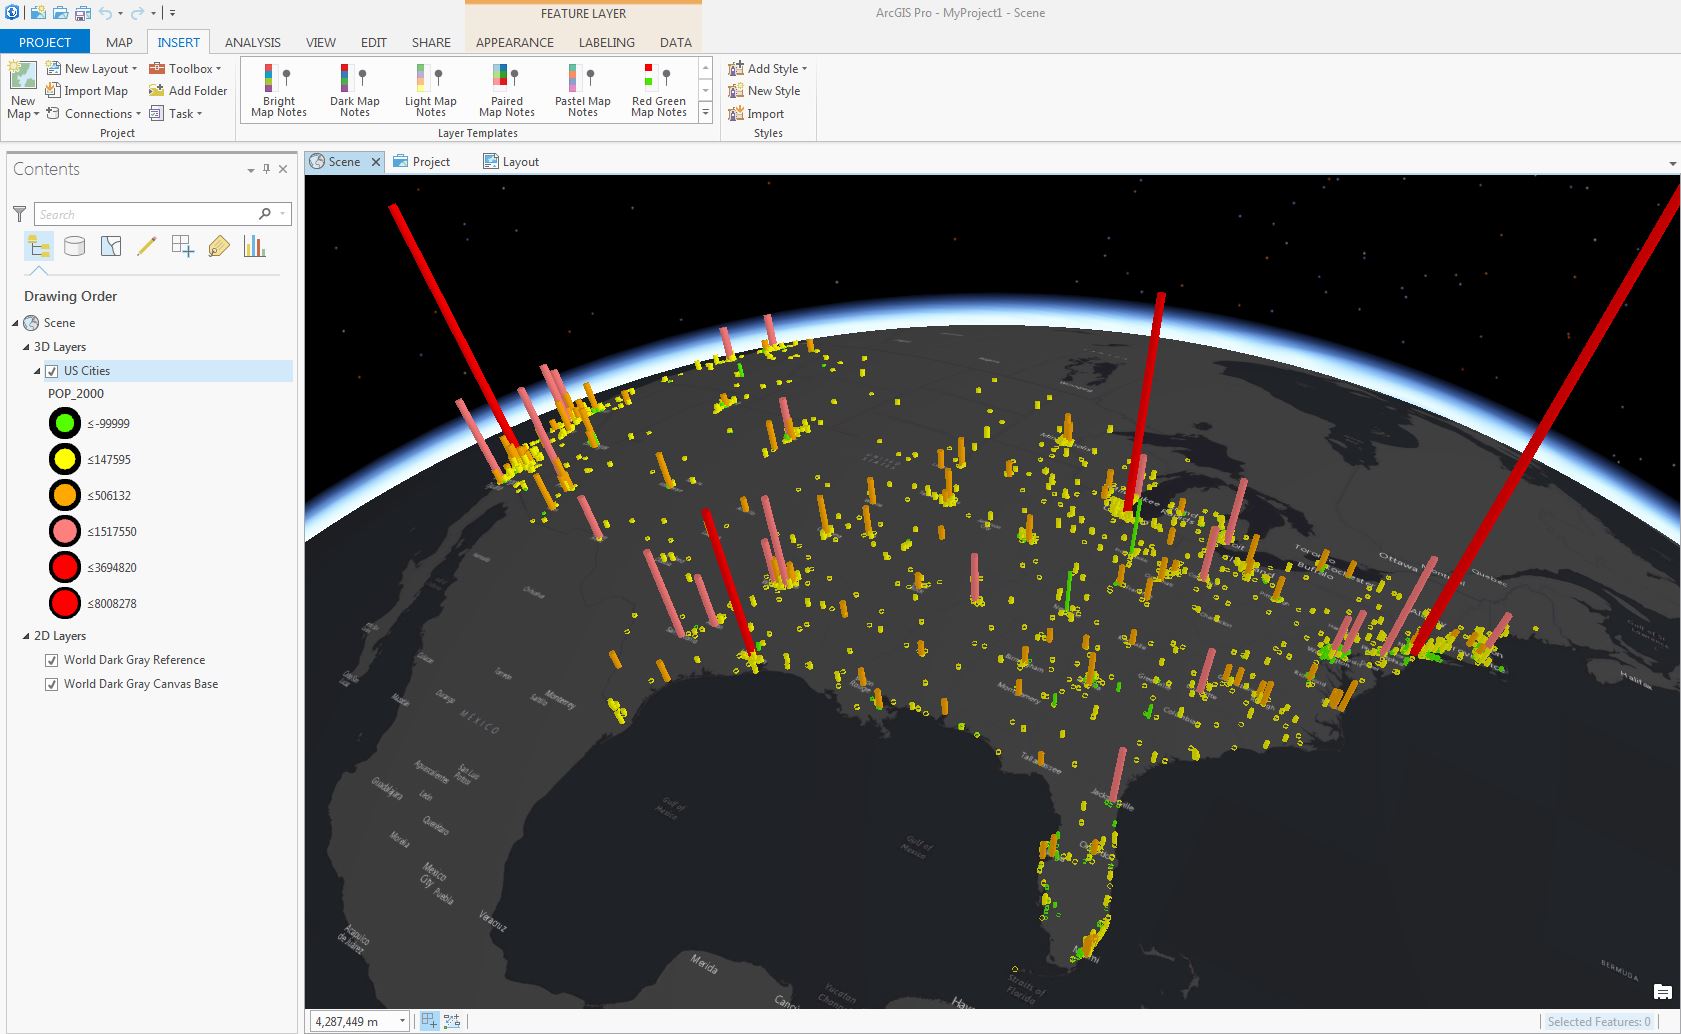Open the Project view tab
1681x1034 pixels.
coord(422,162)
